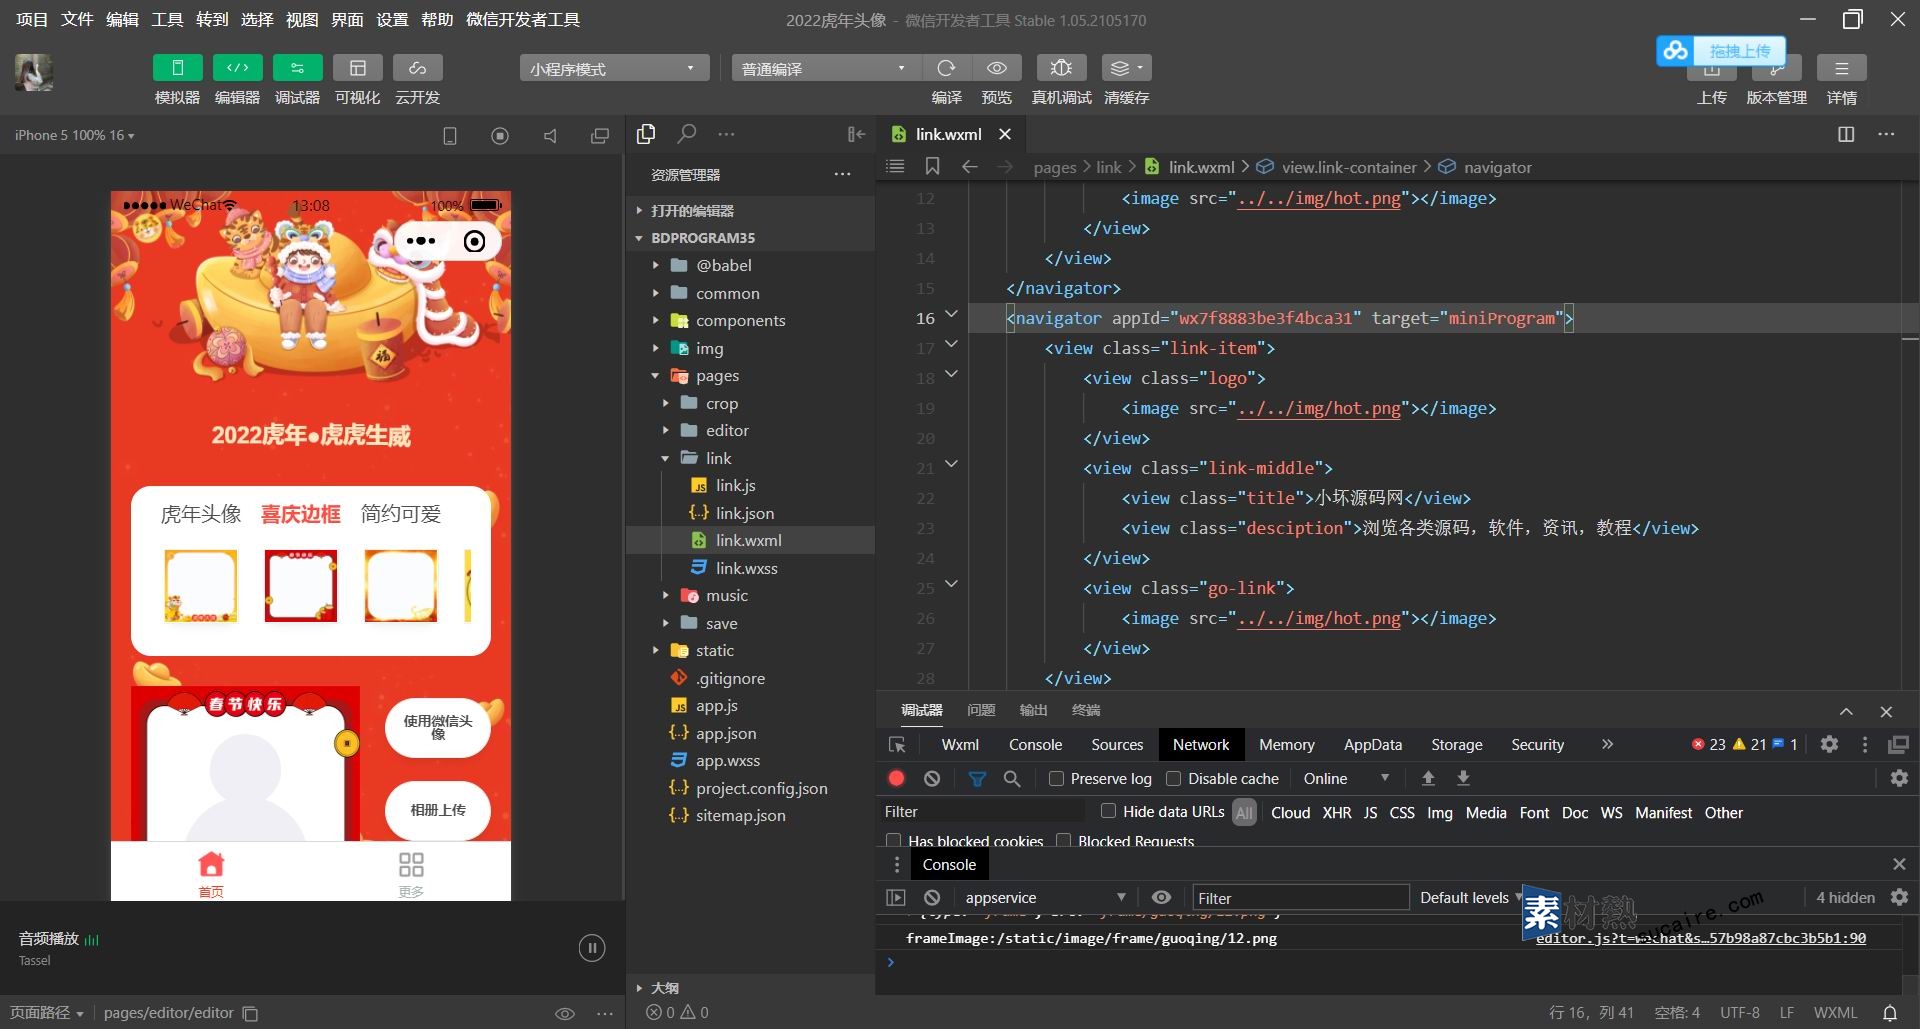Switch to the AppData tab

1372,744
